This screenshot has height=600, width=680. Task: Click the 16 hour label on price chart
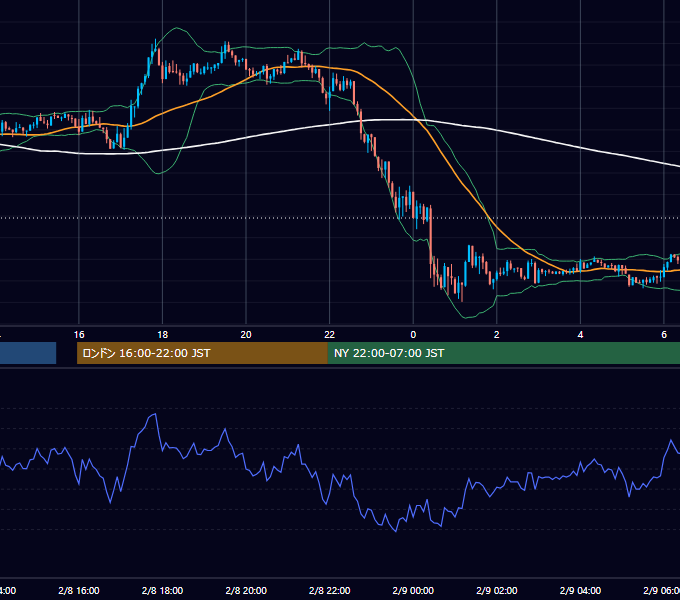(79, 335)
